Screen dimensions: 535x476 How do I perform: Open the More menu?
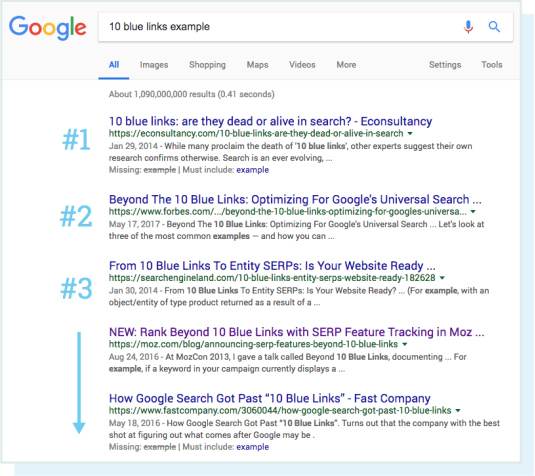click(x=346, y=65)
